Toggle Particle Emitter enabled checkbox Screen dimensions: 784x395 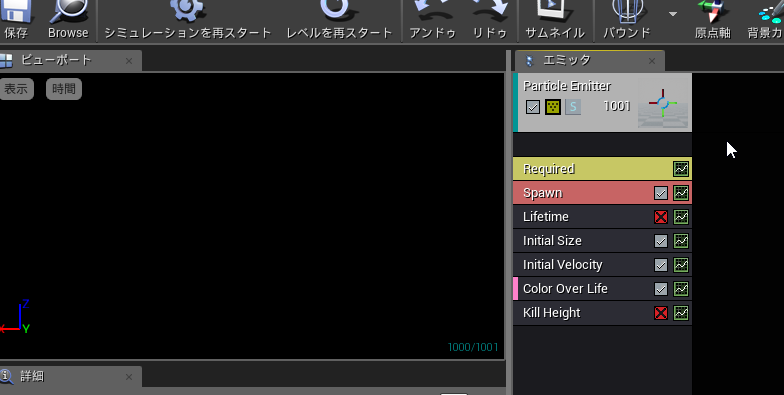[x=532, y=107]
